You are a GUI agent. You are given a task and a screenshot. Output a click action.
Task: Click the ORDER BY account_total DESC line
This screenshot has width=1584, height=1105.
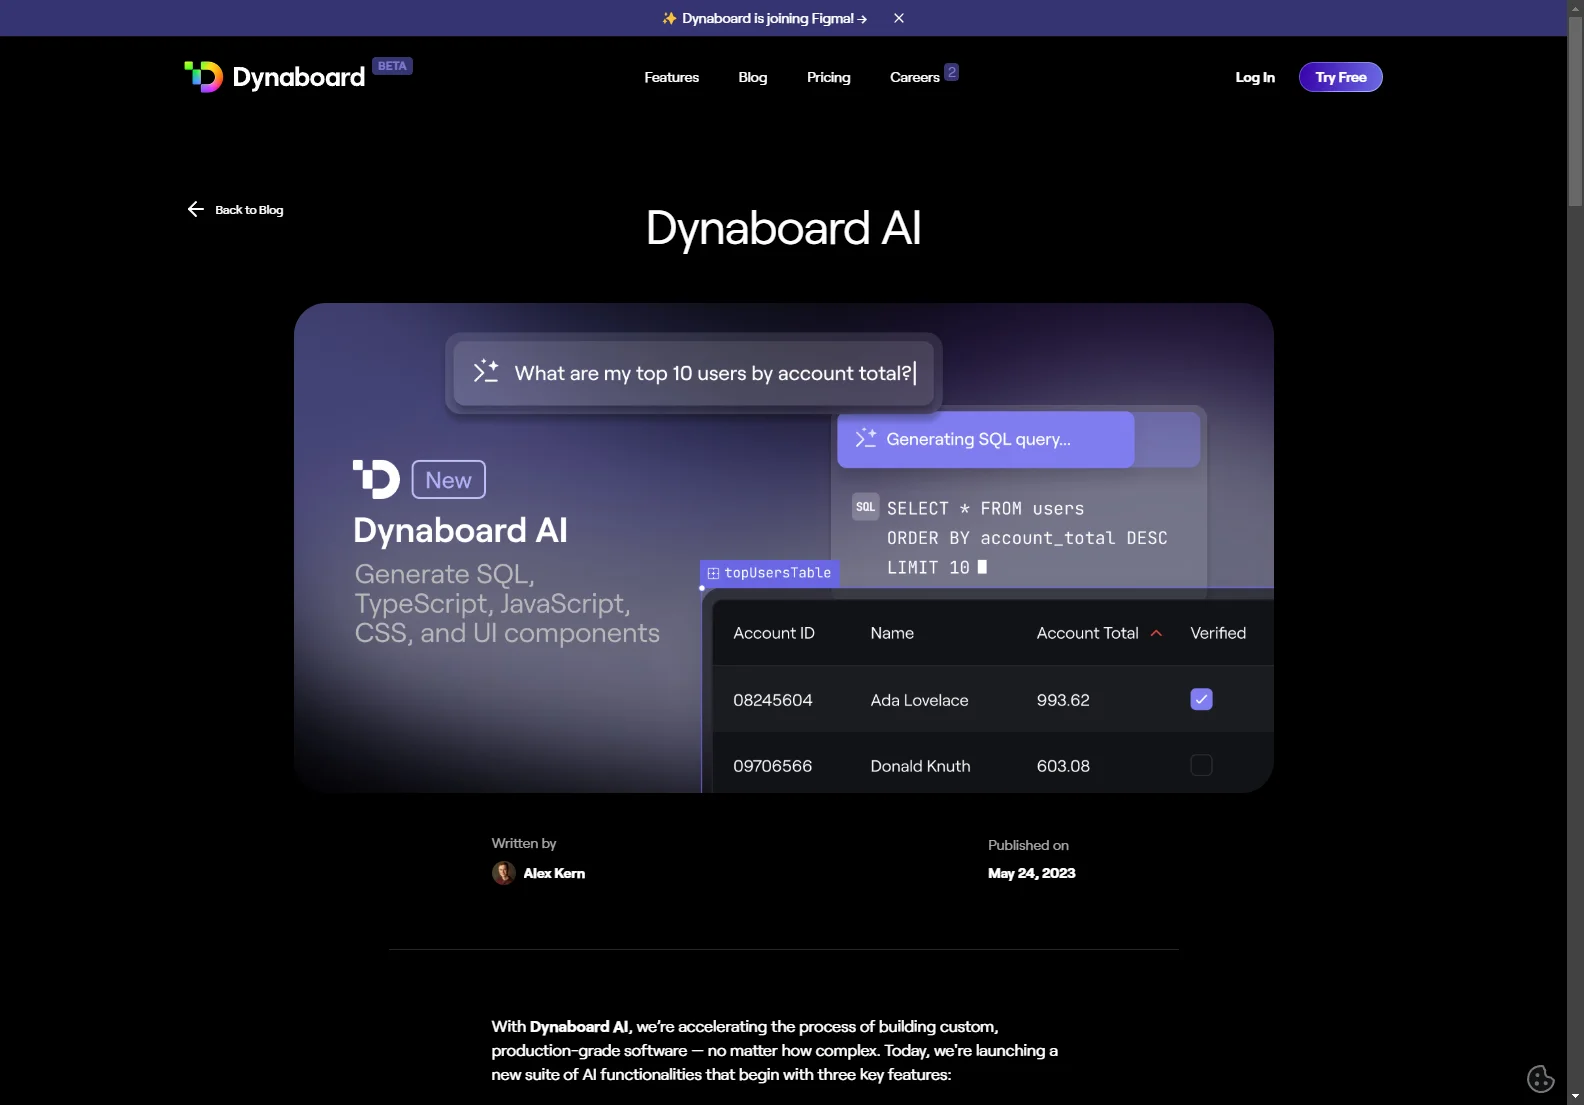coord(1027,538)
